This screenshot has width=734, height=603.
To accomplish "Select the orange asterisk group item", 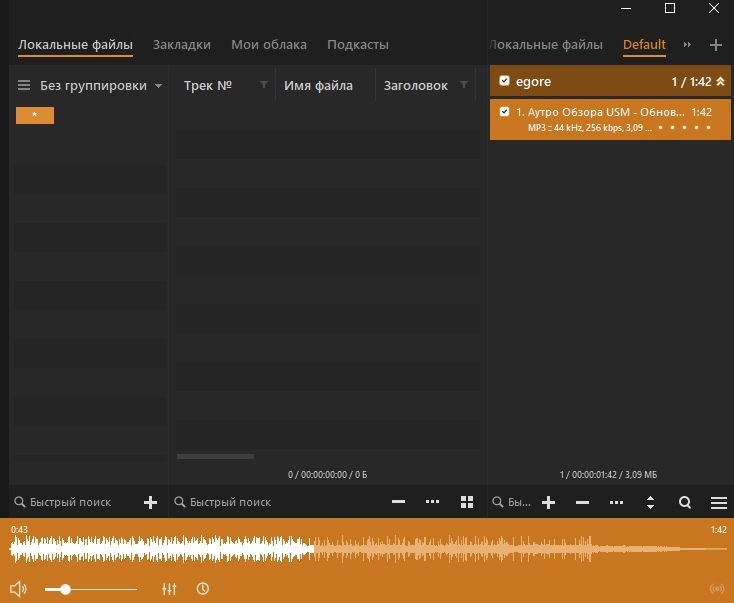I will (x=35, y=115).
